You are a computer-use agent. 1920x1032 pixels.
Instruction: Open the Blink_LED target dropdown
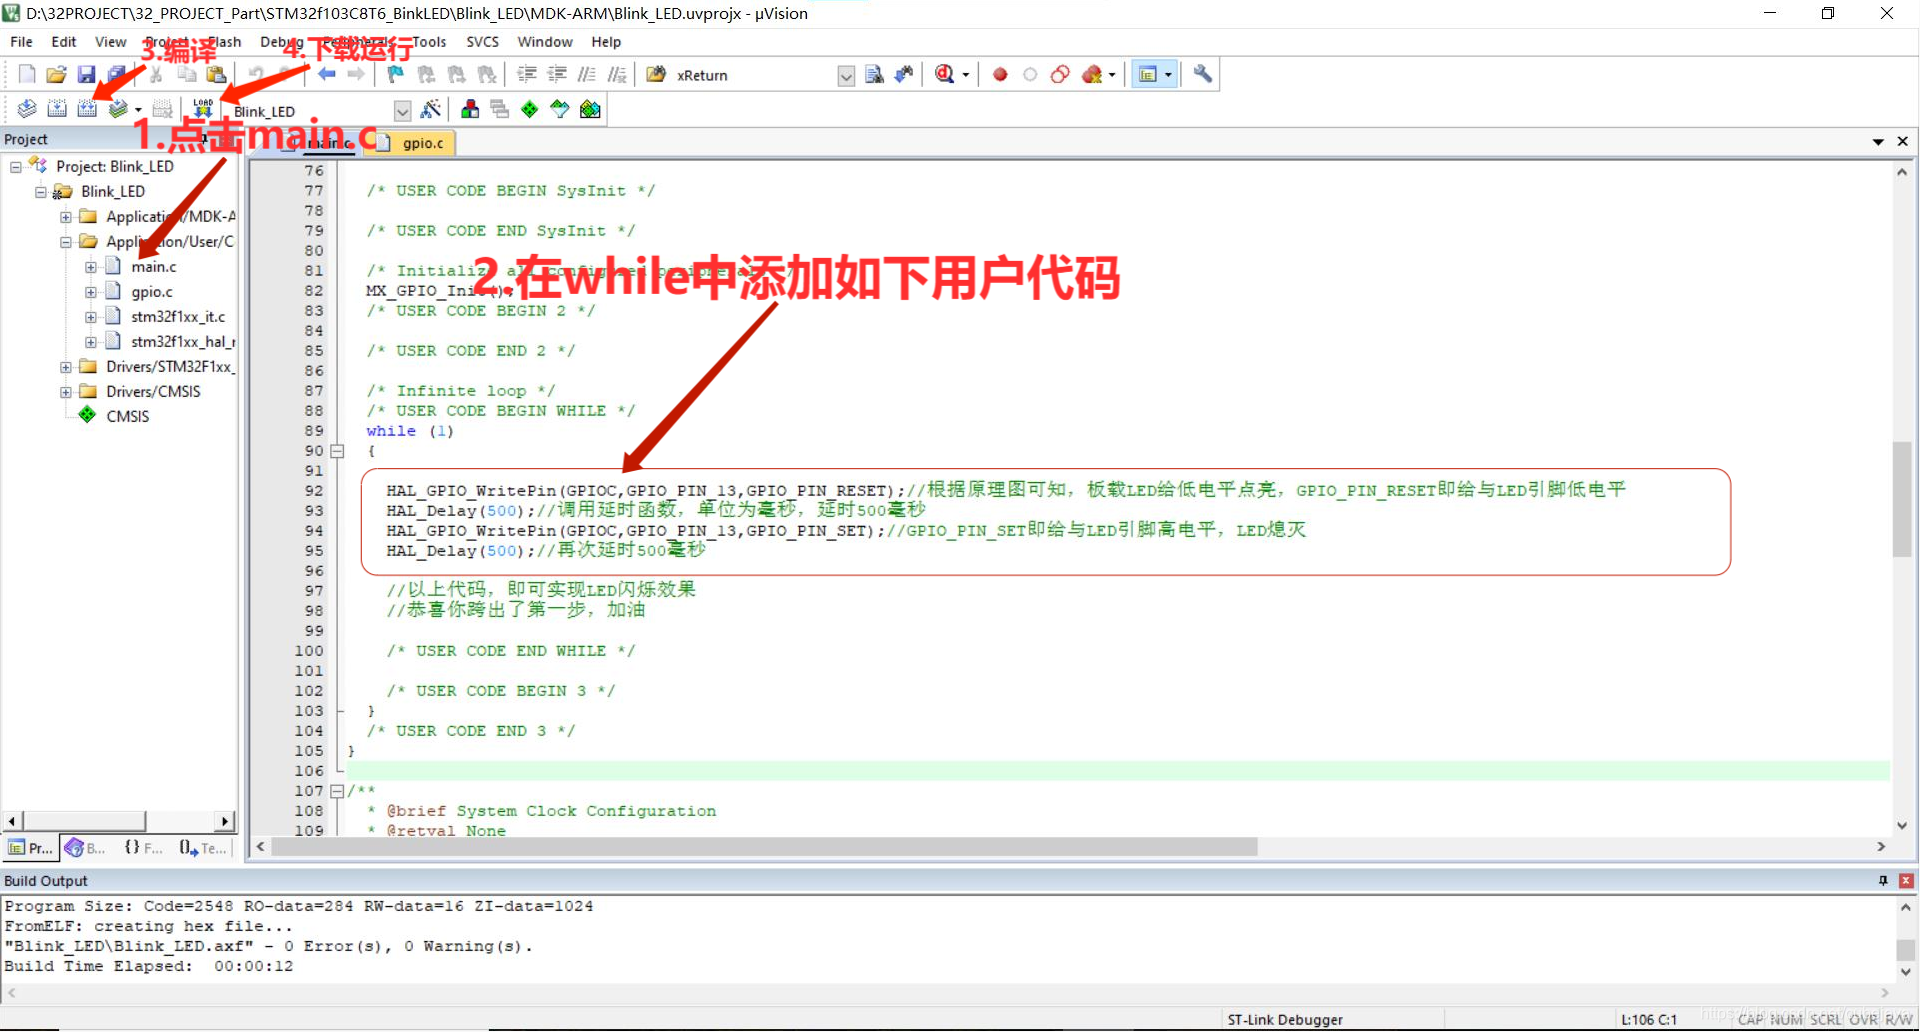(402, 111)
